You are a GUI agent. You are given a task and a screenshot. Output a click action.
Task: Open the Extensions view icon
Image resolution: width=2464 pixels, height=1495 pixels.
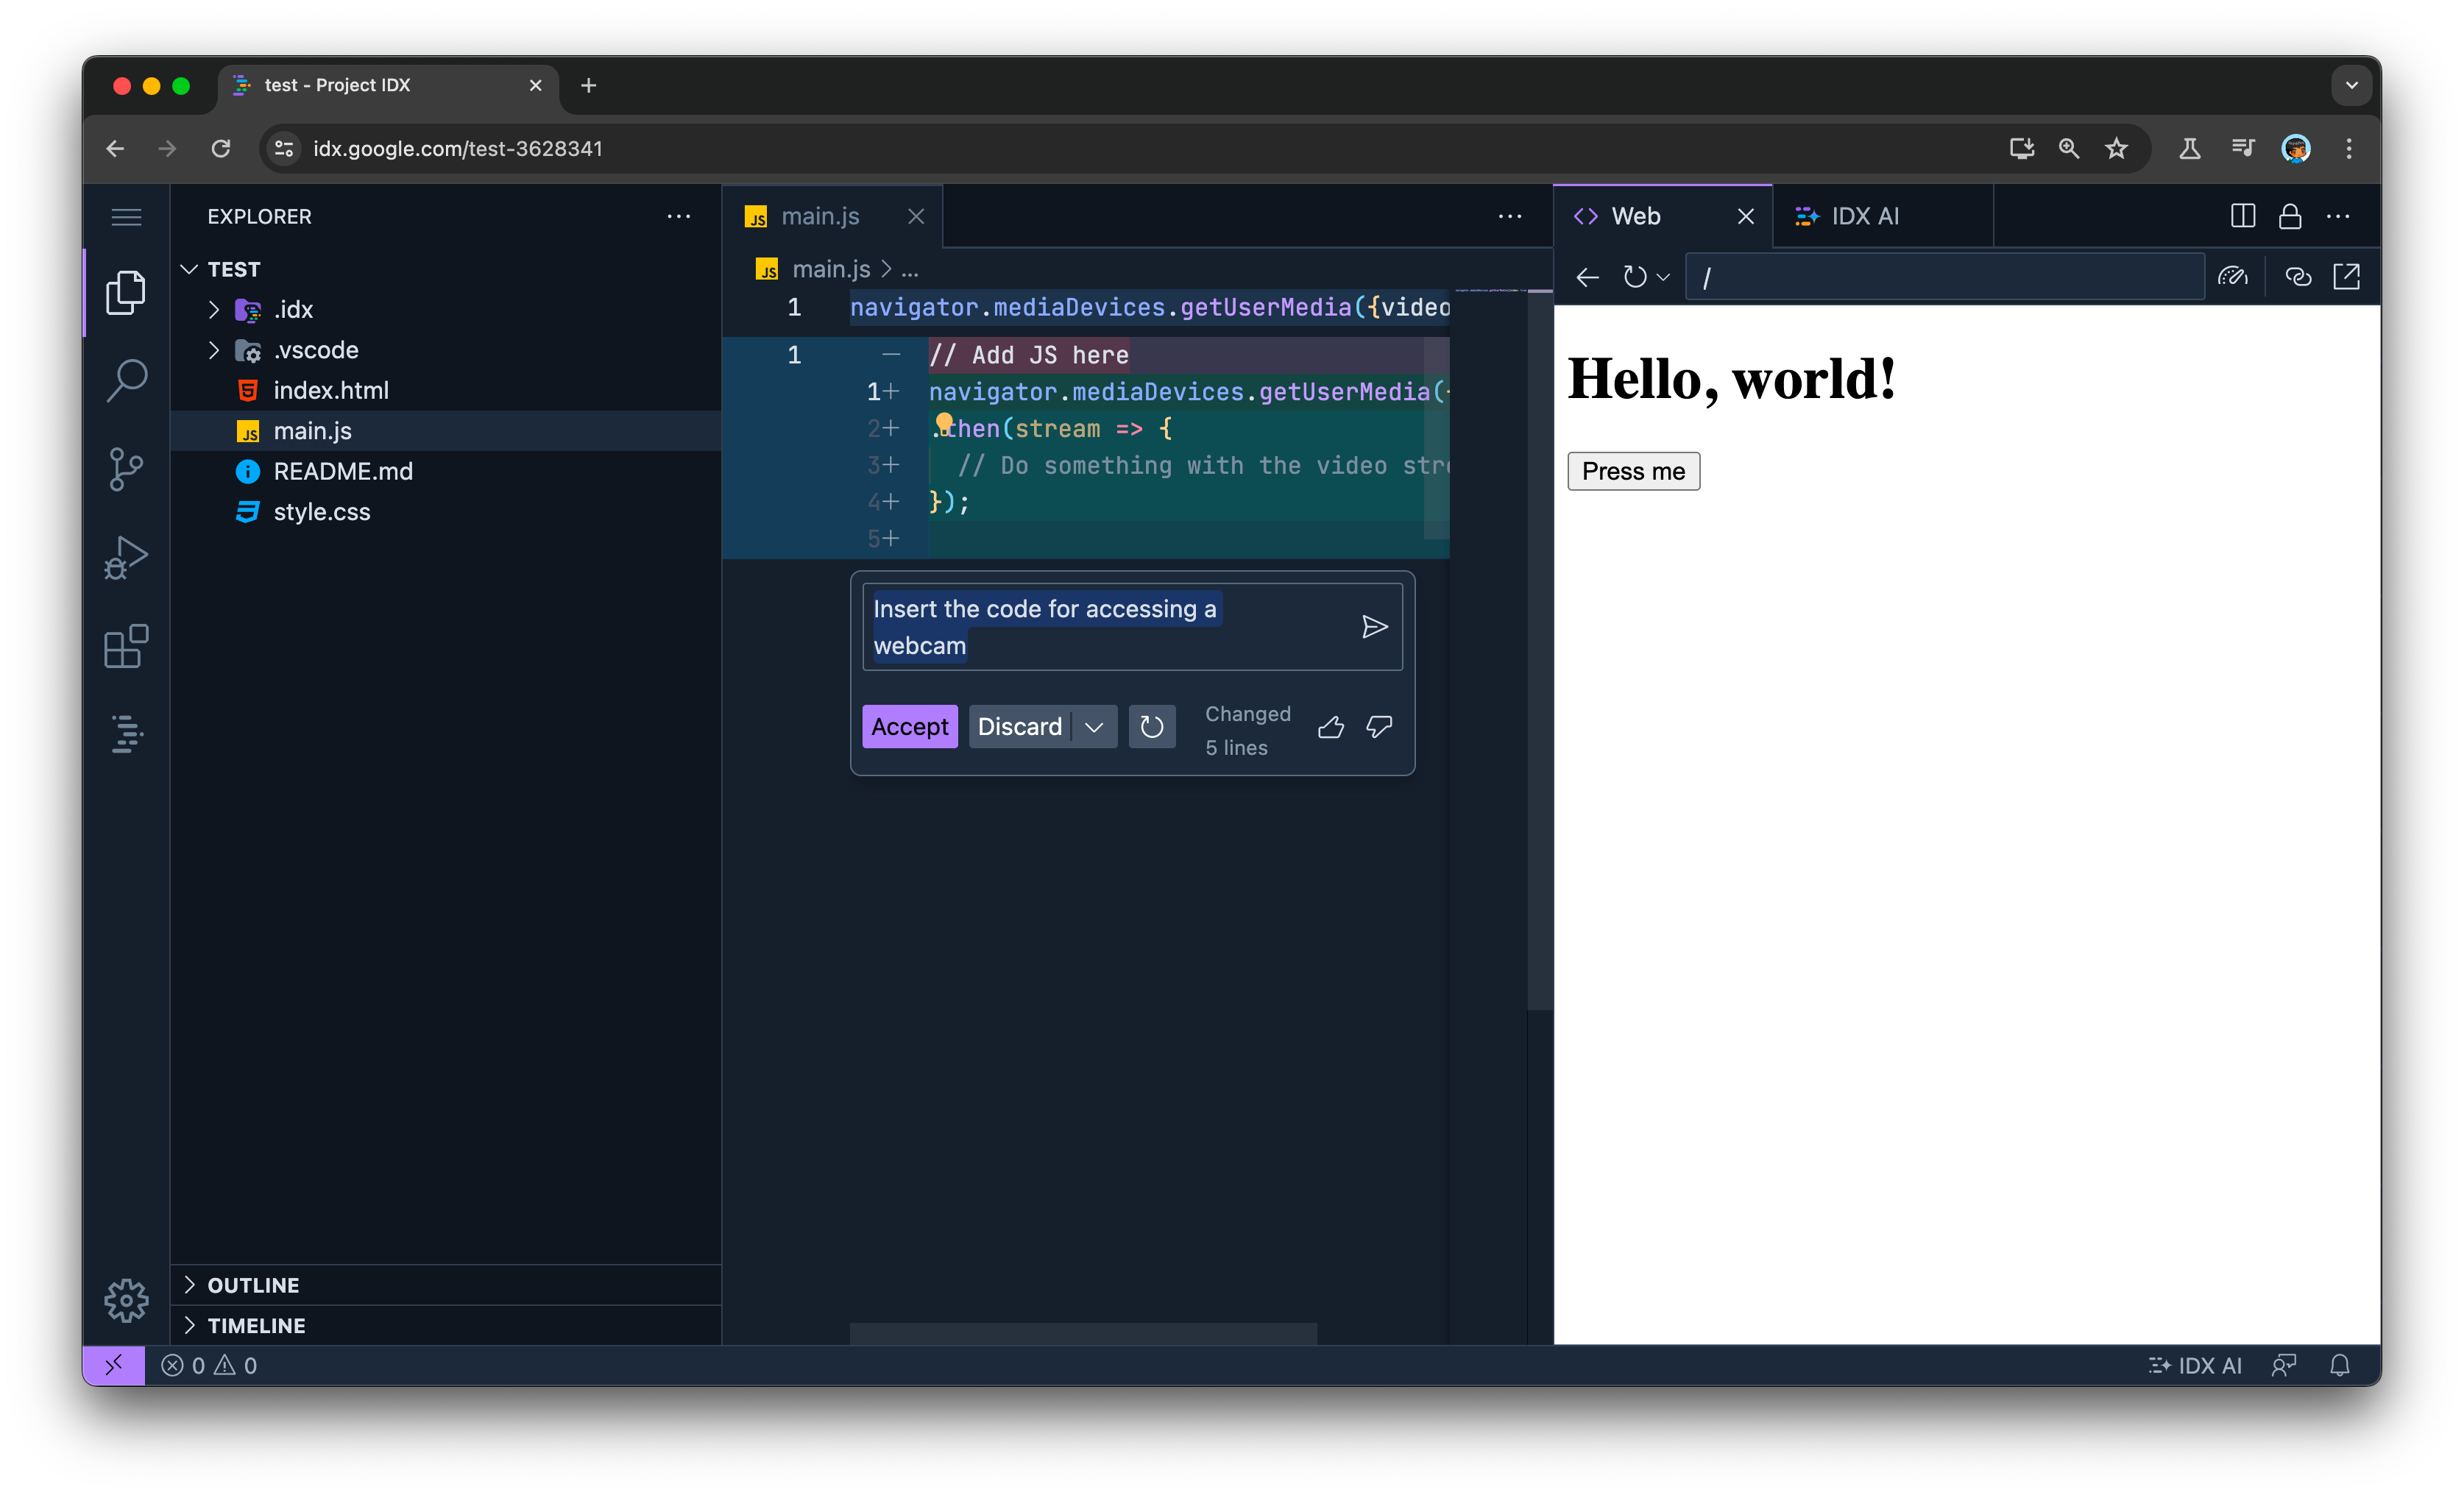click(x=126, y=646)
